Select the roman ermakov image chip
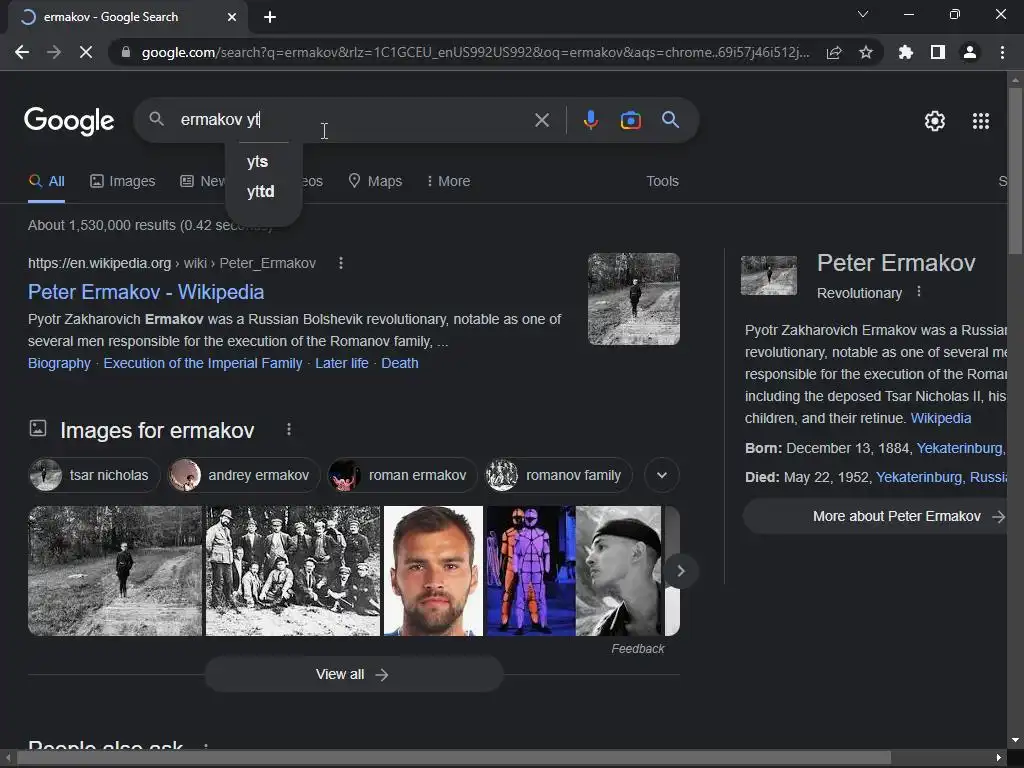 tap(403, 475)
